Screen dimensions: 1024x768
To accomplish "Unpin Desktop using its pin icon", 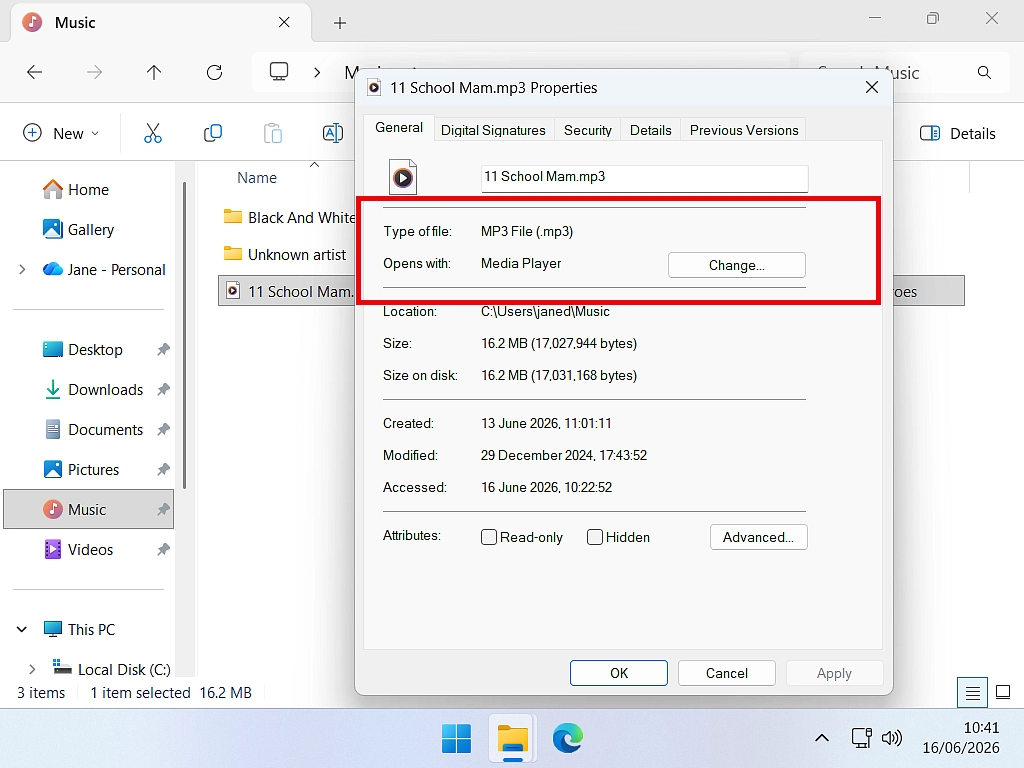I will click(x=163, y=349).
